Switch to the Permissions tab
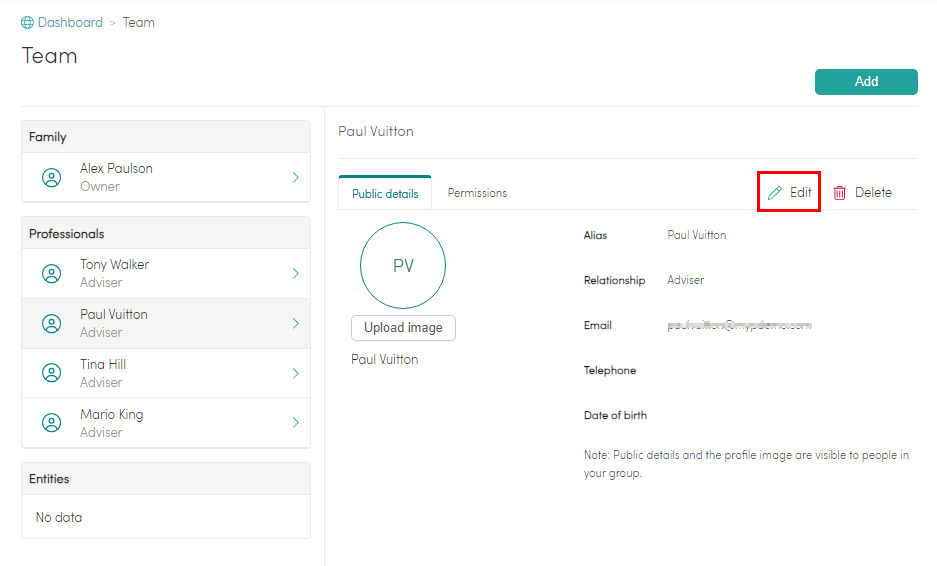This screenshot has width=937, height=566. 477,193
